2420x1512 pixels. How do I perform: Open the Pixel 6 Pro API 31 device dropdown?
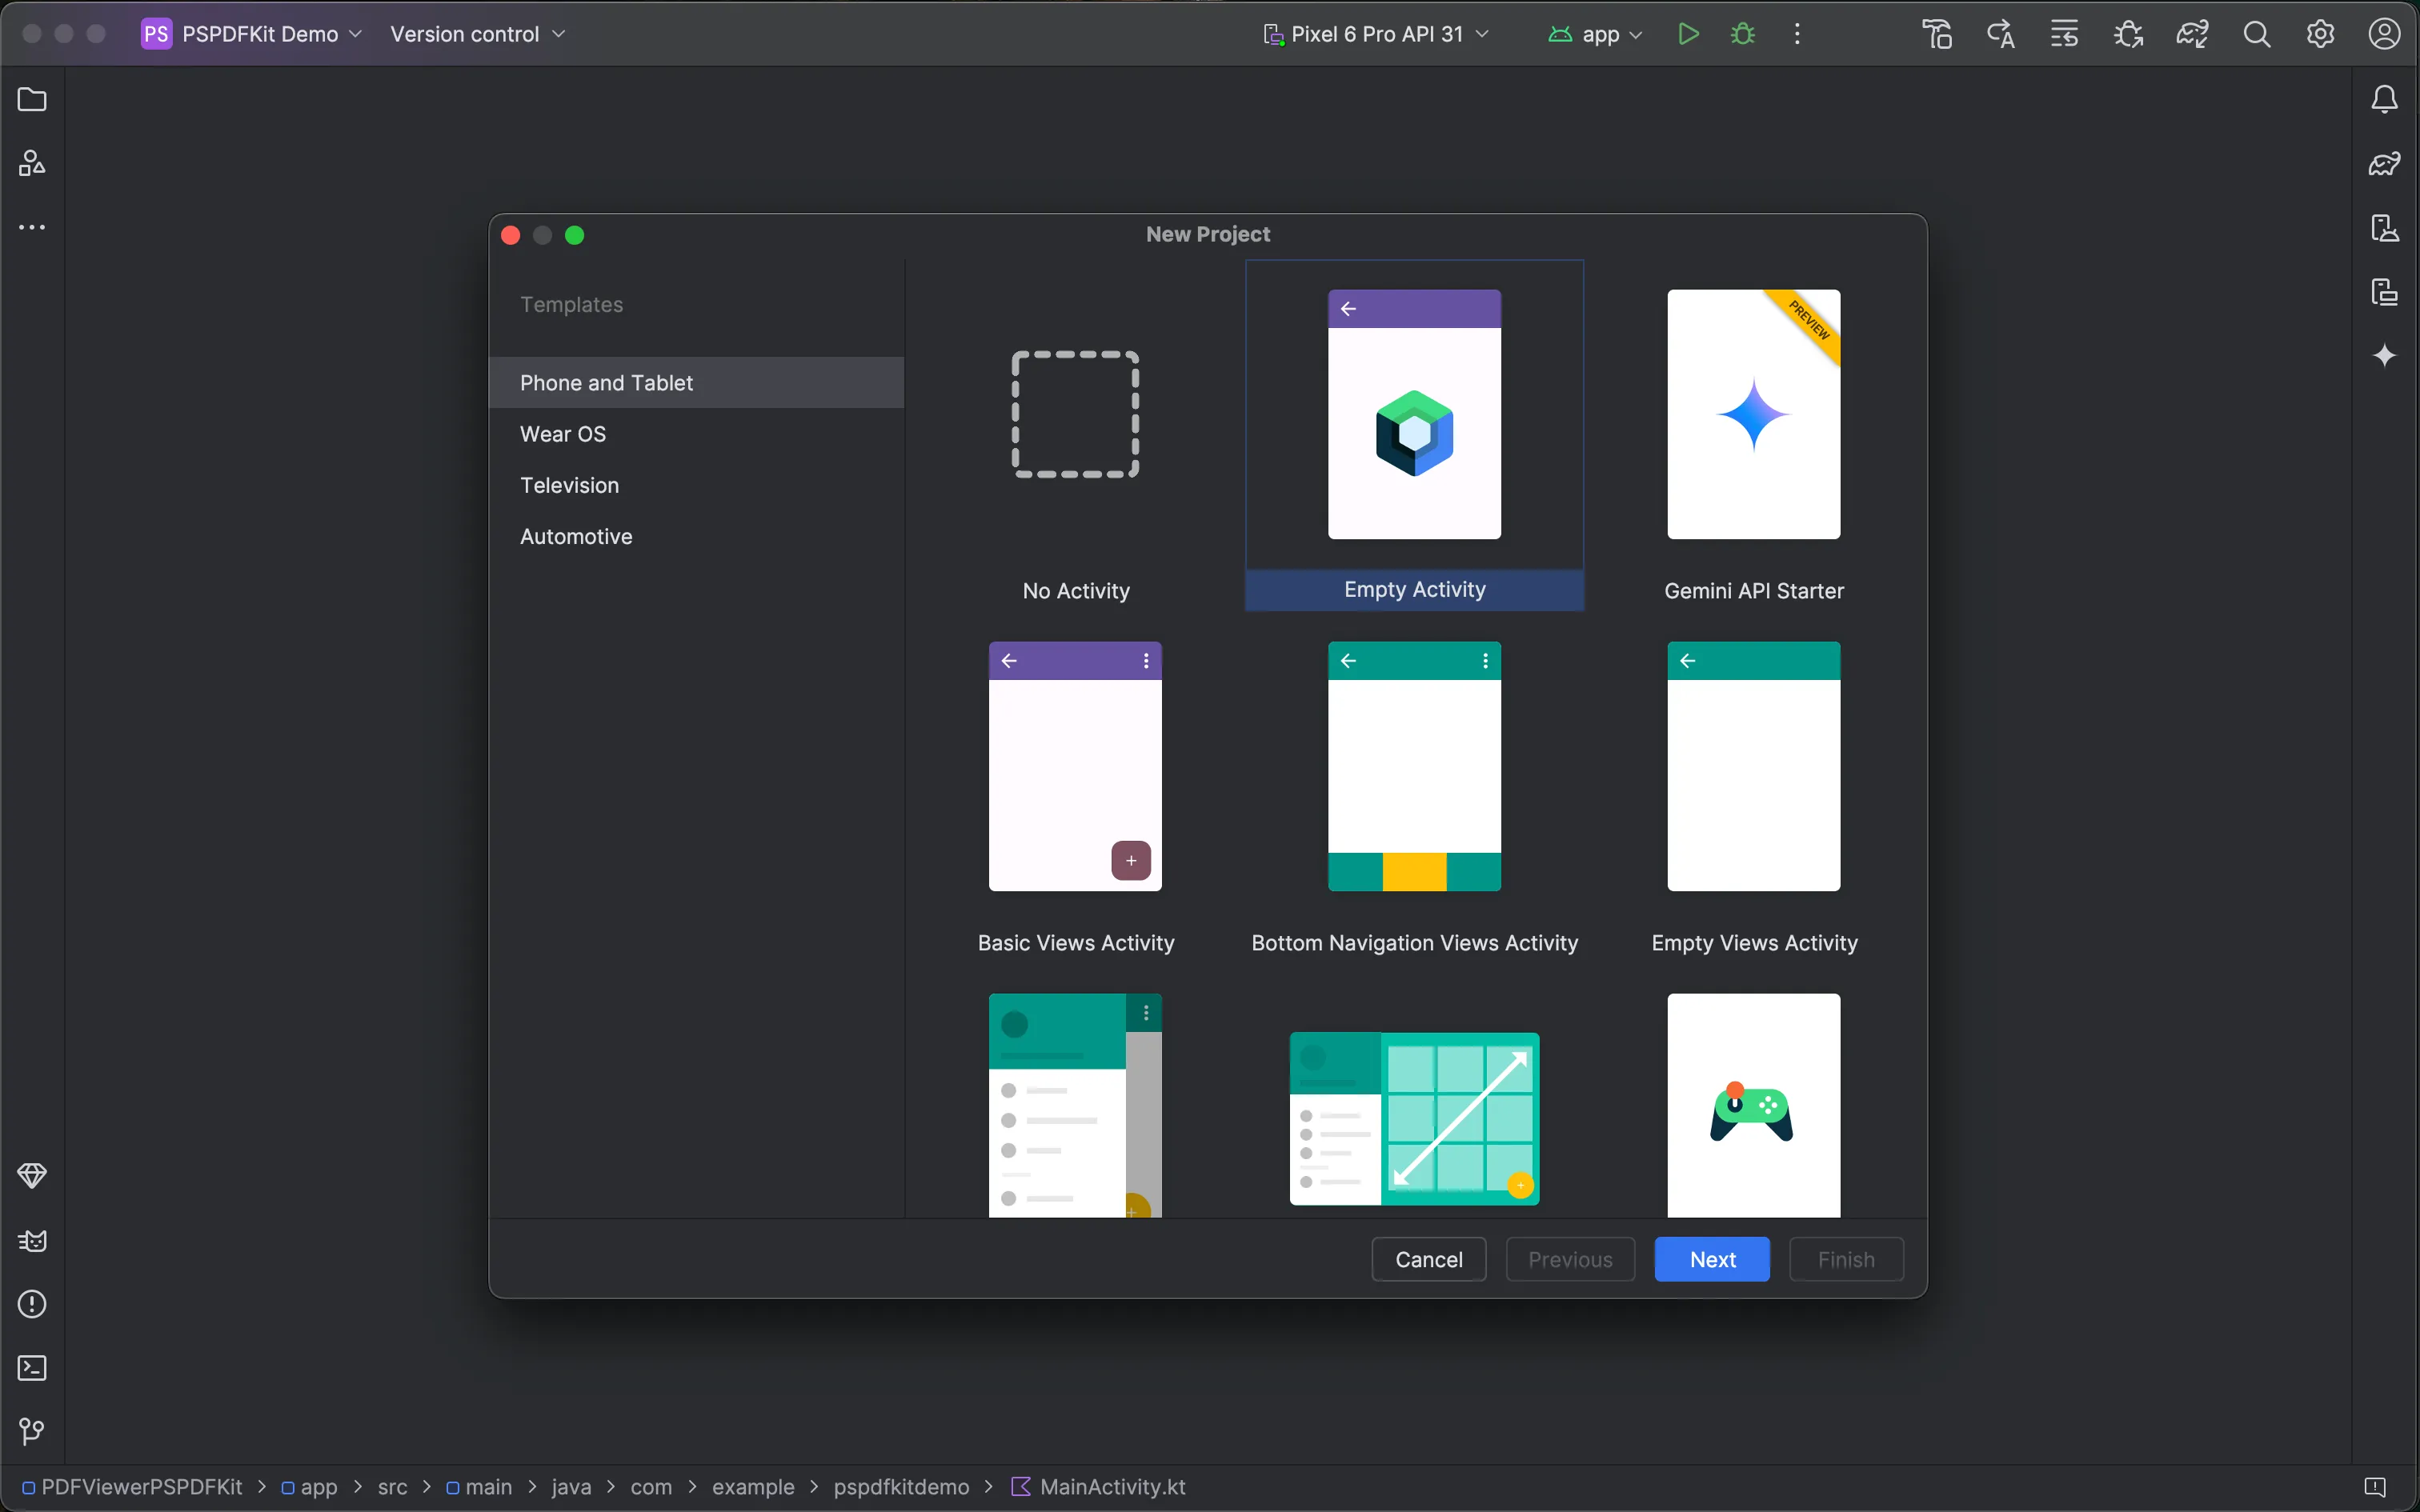pyautogui.click(x=1377, y=33)
